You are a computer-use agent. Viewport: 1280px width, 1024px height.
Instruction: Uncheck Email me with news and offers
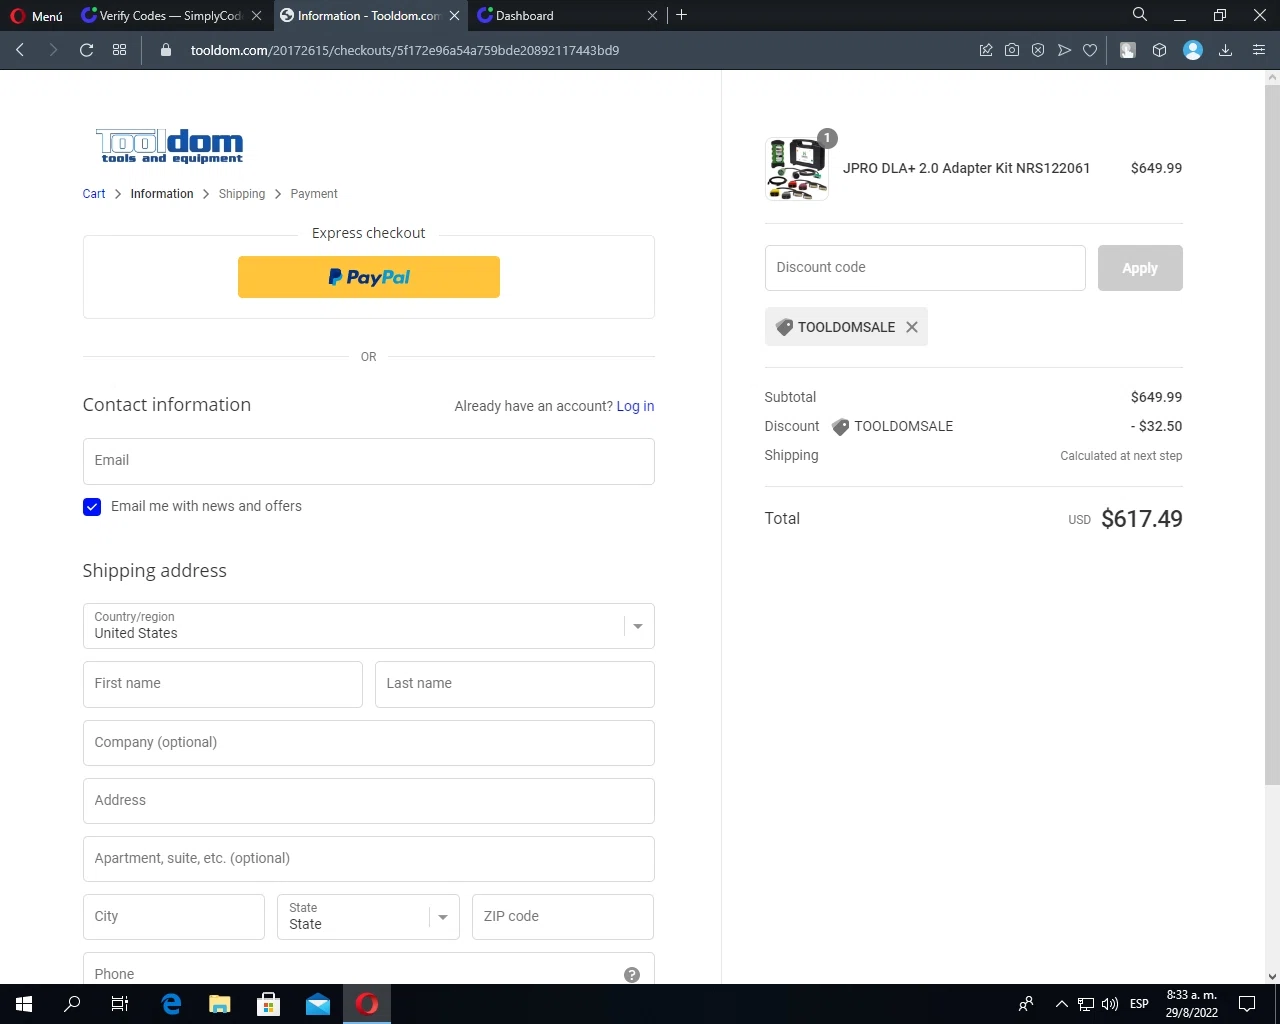tap(92, 507)
